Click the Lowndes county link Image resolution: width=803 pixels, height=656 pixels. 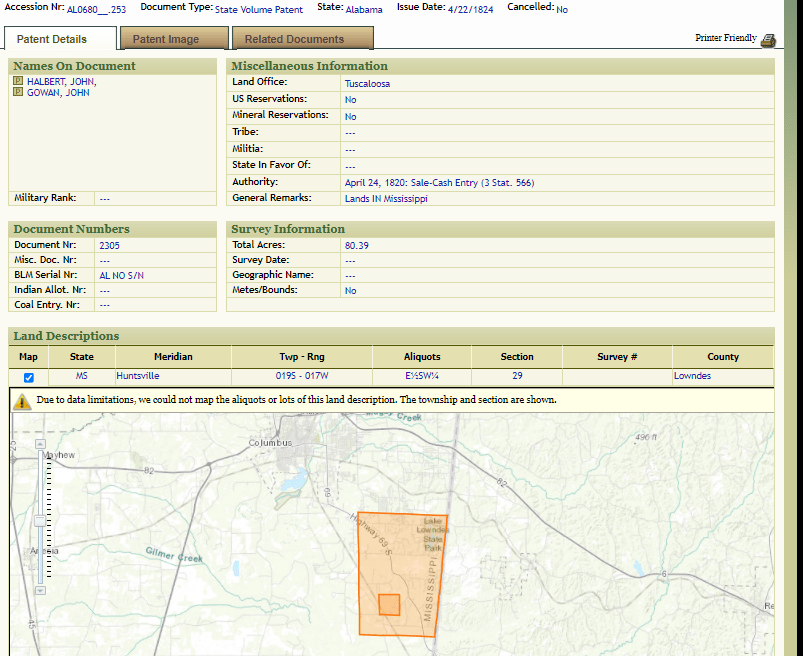692,376
